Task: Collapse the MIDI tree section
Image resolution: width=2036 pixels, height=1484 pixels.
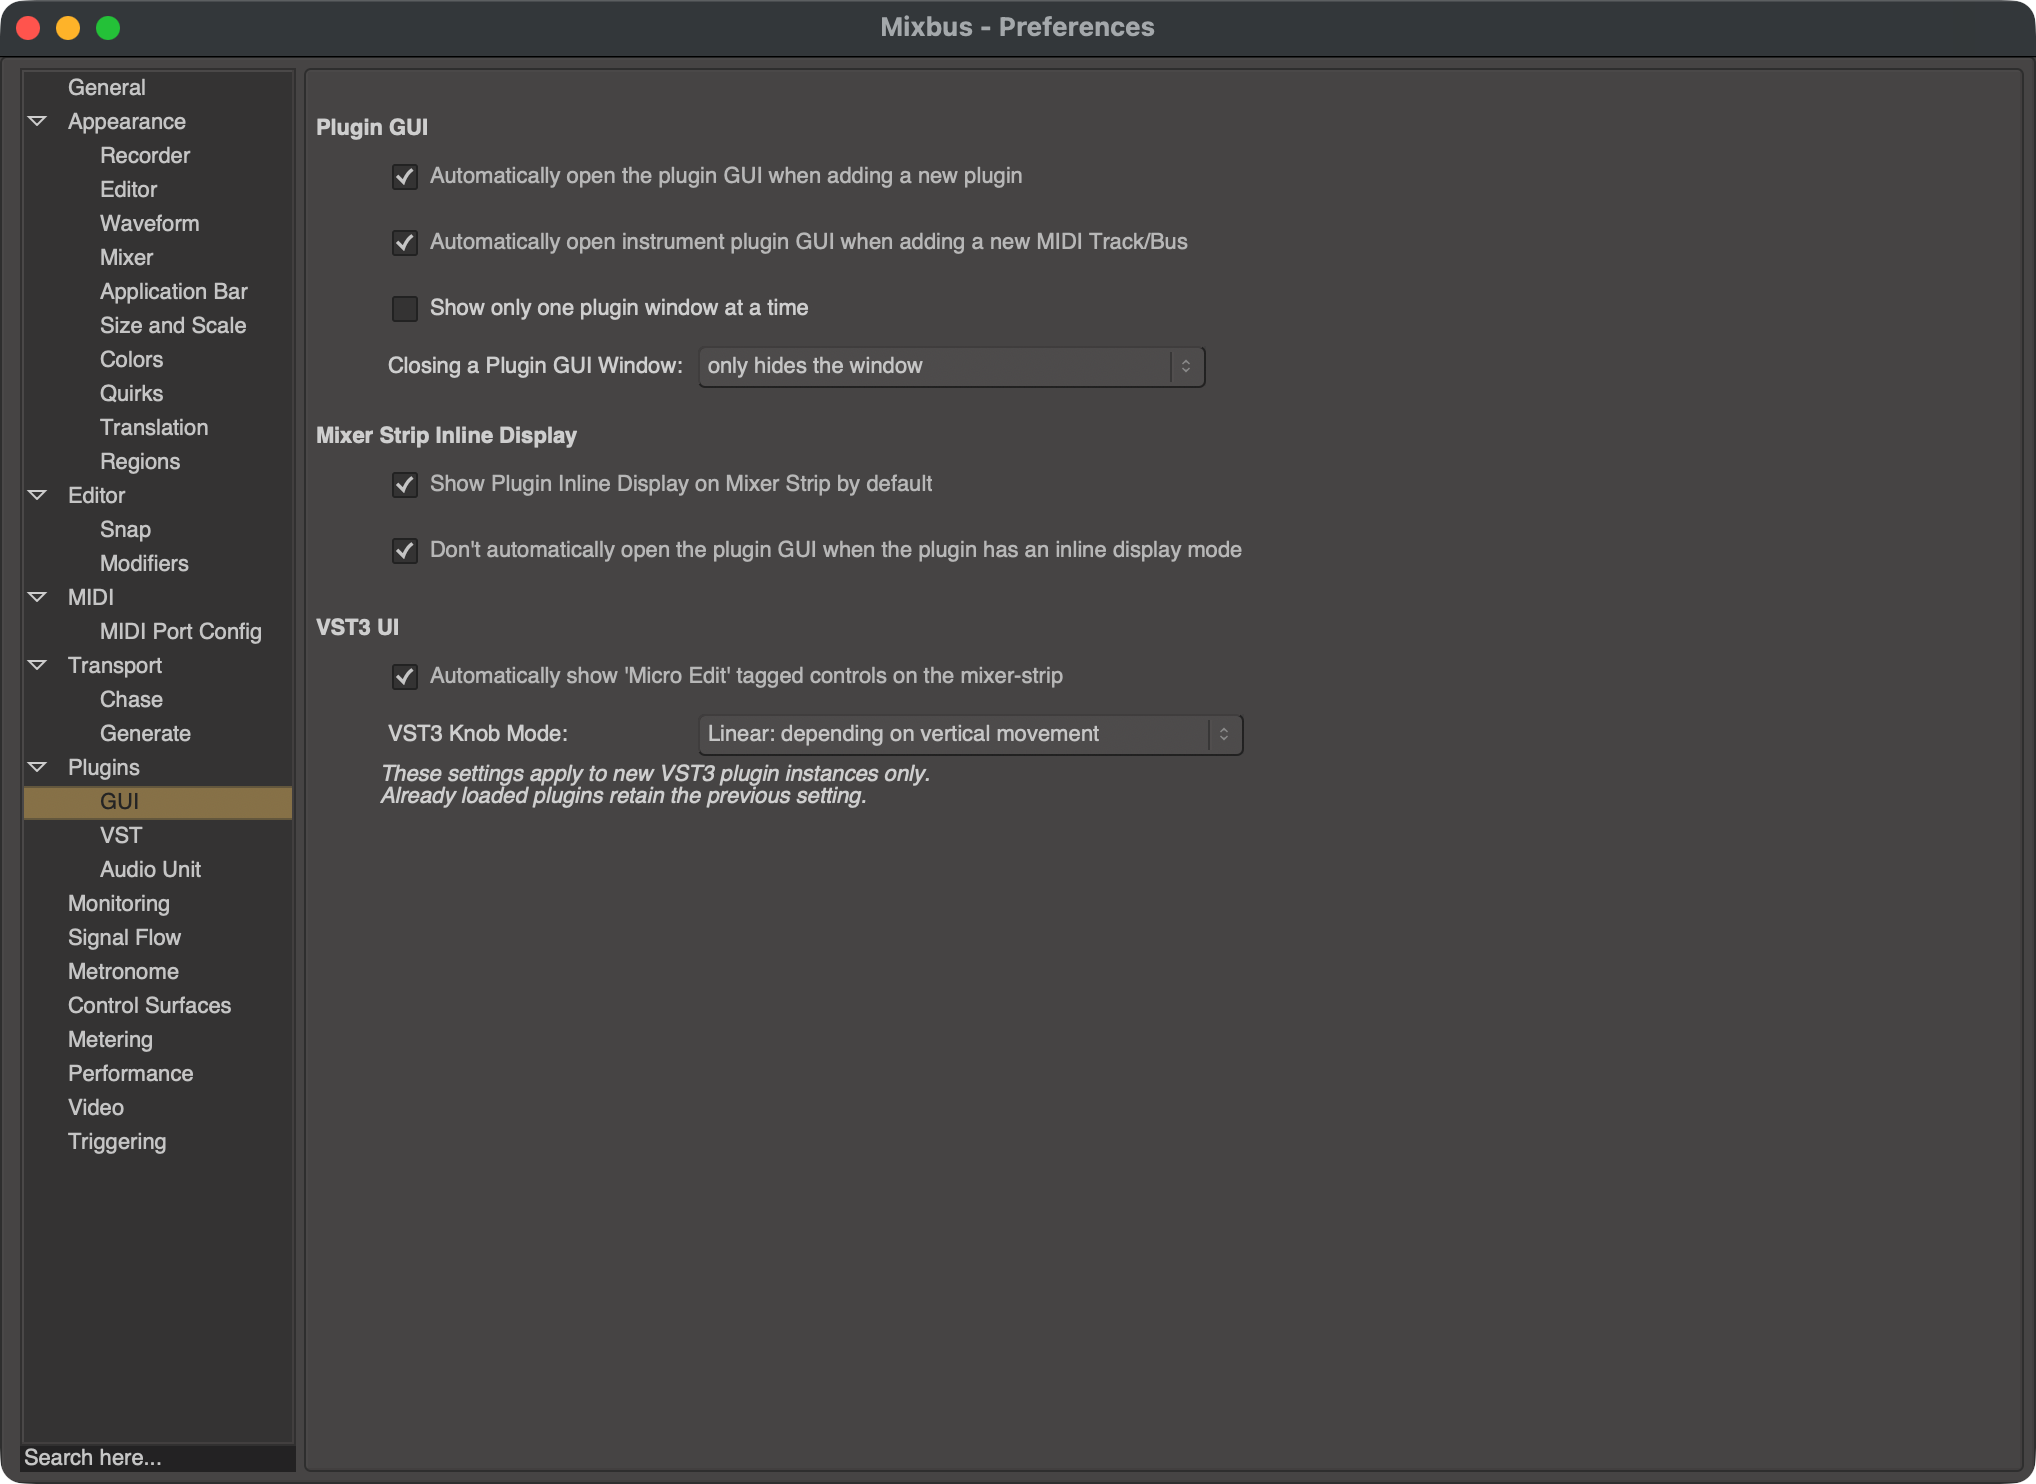Action: click(x=38, y=597)
